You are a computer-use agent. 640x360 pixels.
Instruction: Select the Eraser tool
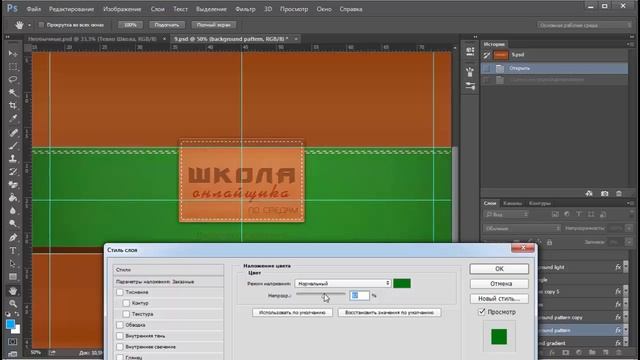(x=13, y=184)
